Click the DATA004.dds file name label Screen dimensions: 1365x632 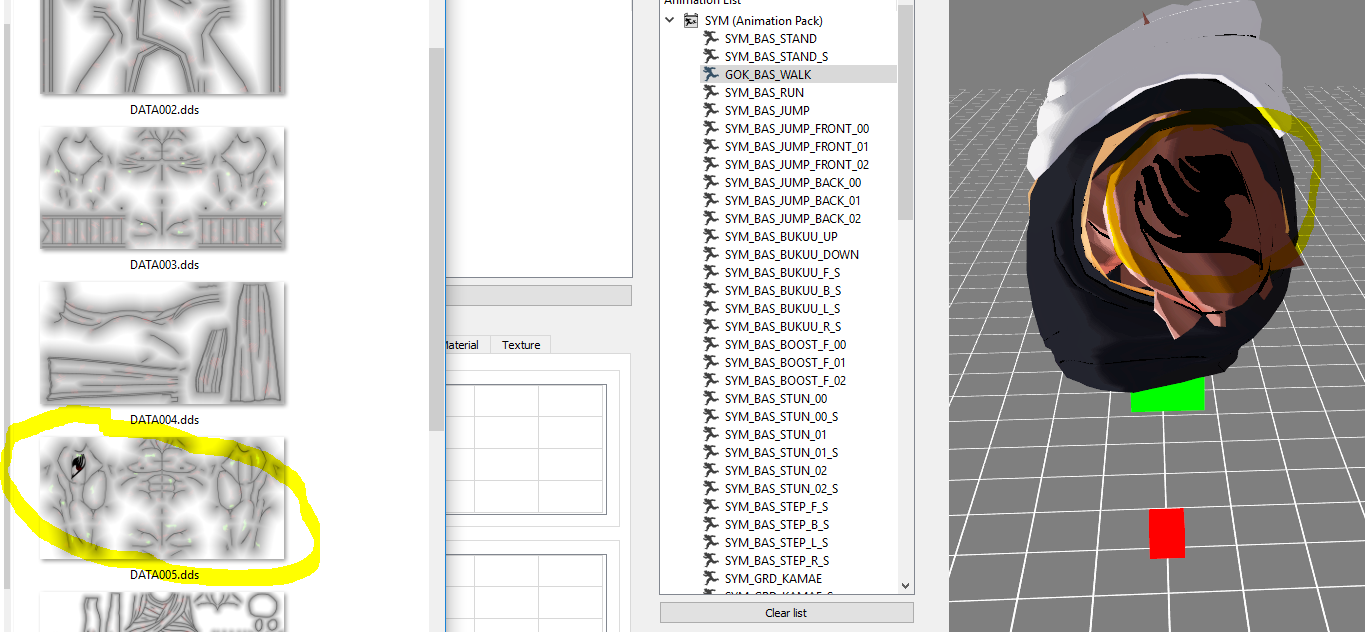point(165,420)
